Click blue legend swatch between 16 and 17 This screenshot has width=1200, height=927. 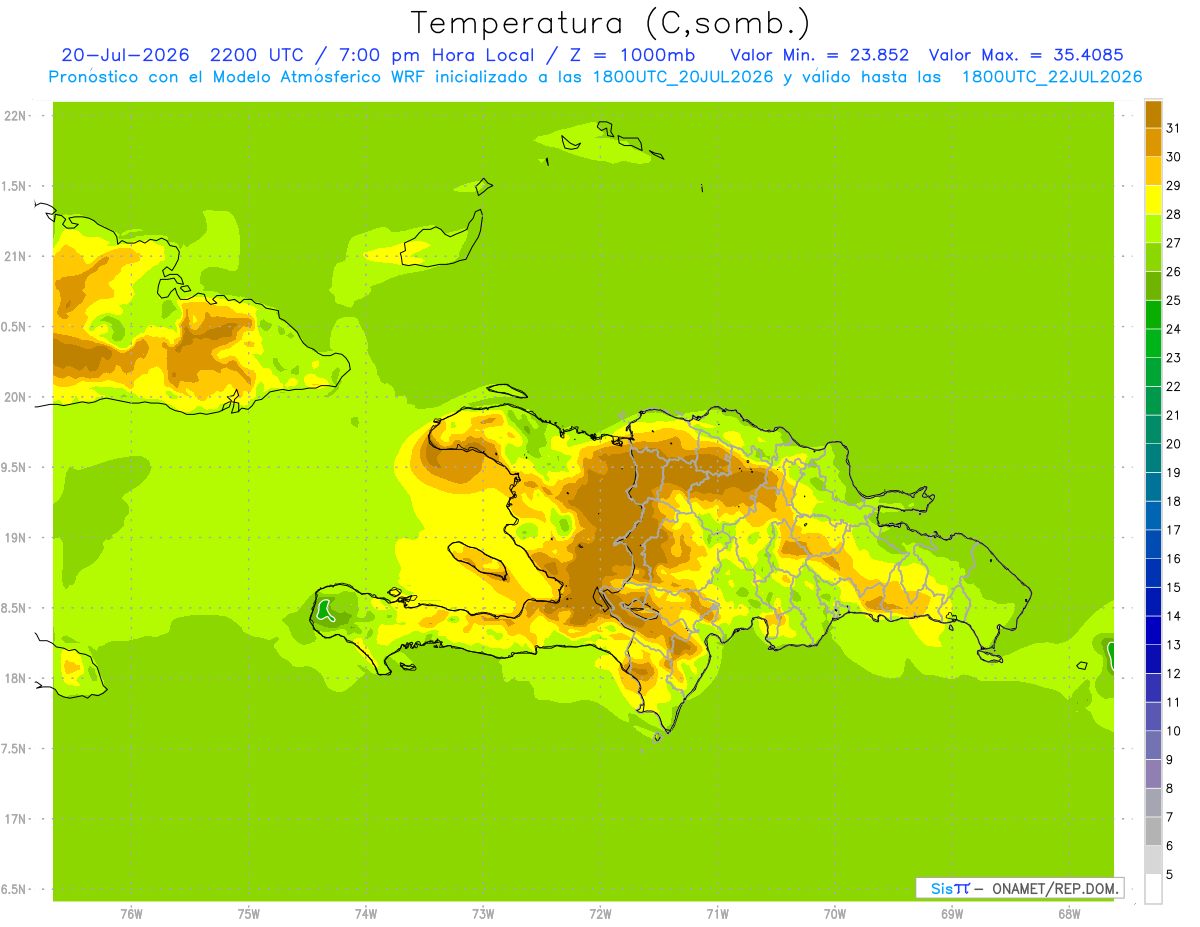tap(1153, 544)
